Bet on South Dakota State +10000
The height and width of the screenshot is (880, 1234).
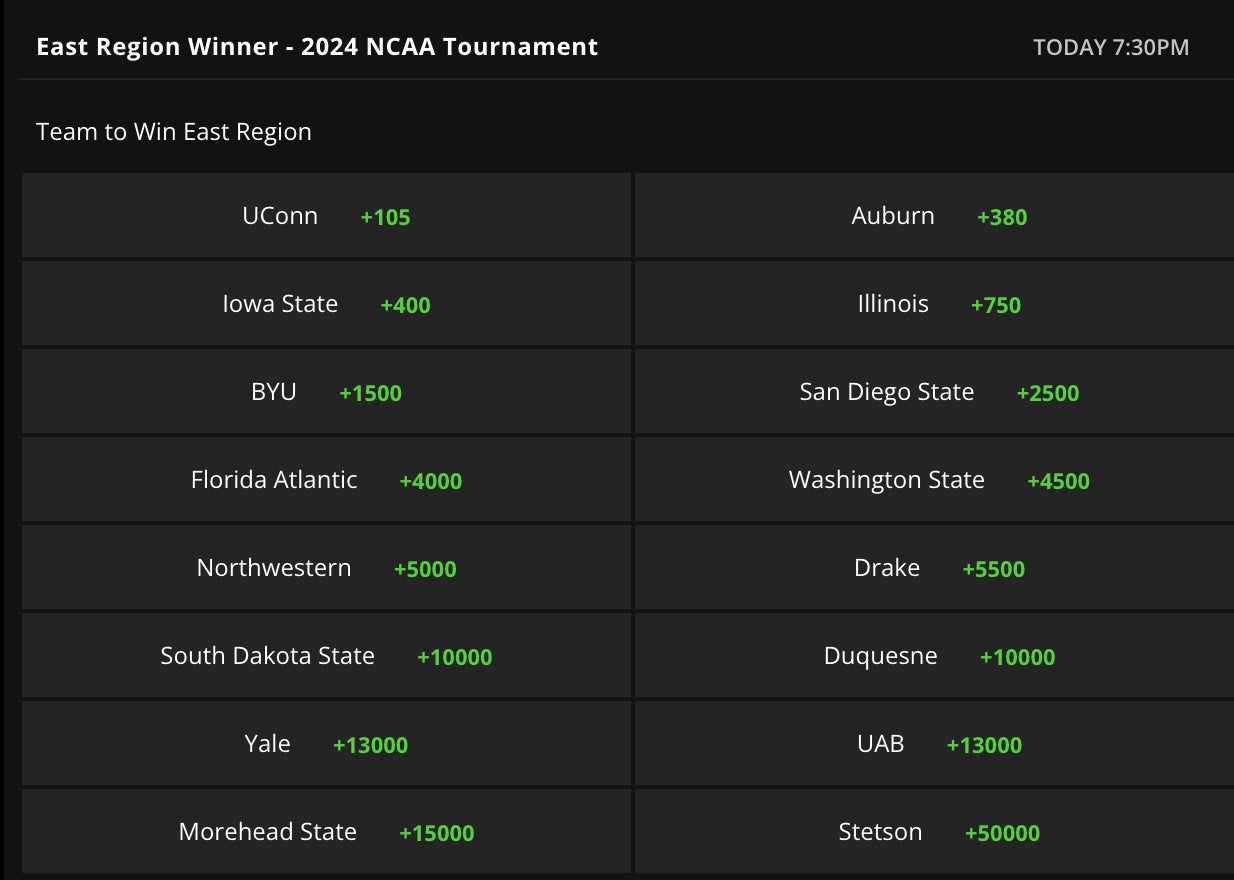coord(326,656)
